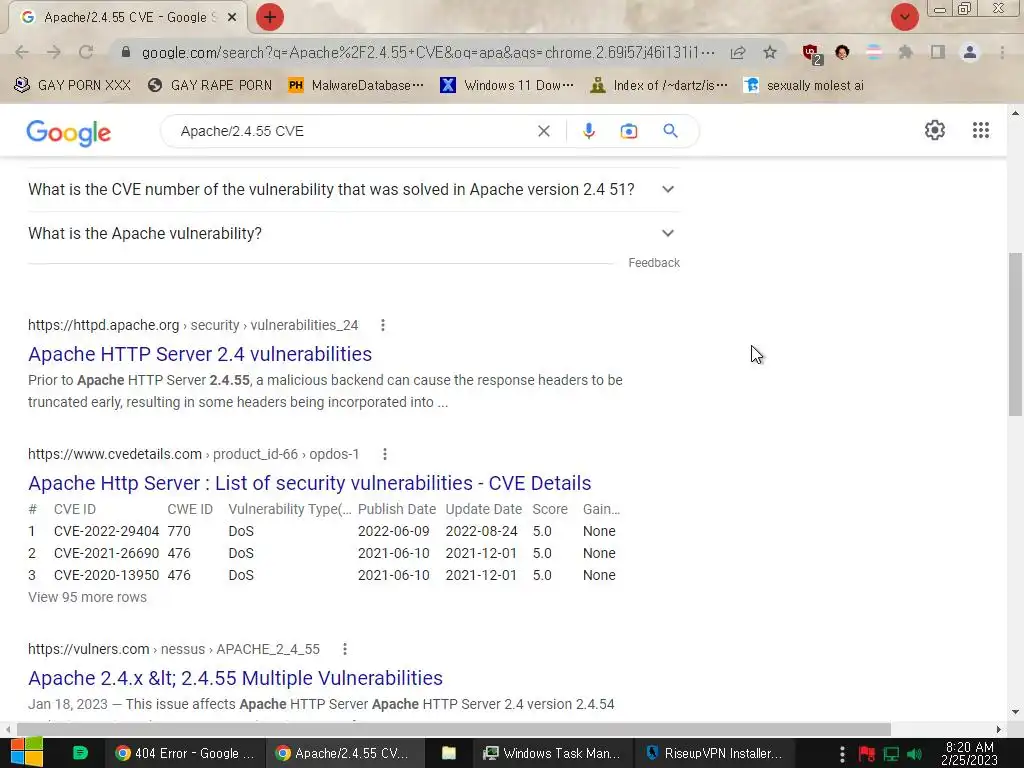Open more options for httpd.apache.org result
Screen dimensions: 1024x768
(383, 325)
